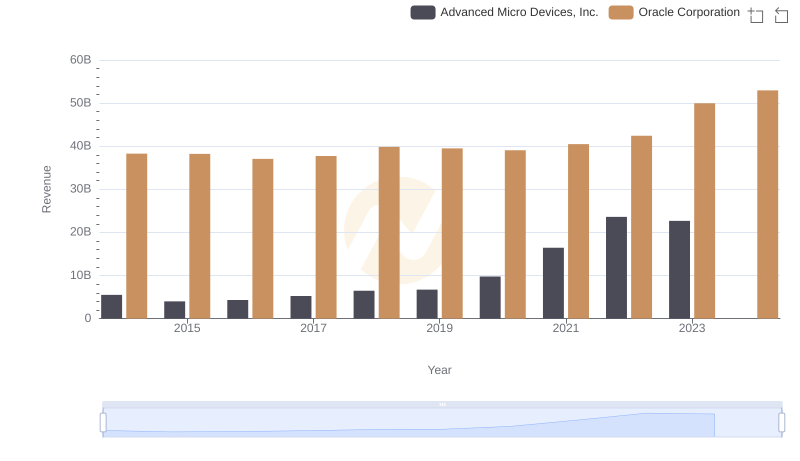Click the right handle of range slider

tap(782, 423)
